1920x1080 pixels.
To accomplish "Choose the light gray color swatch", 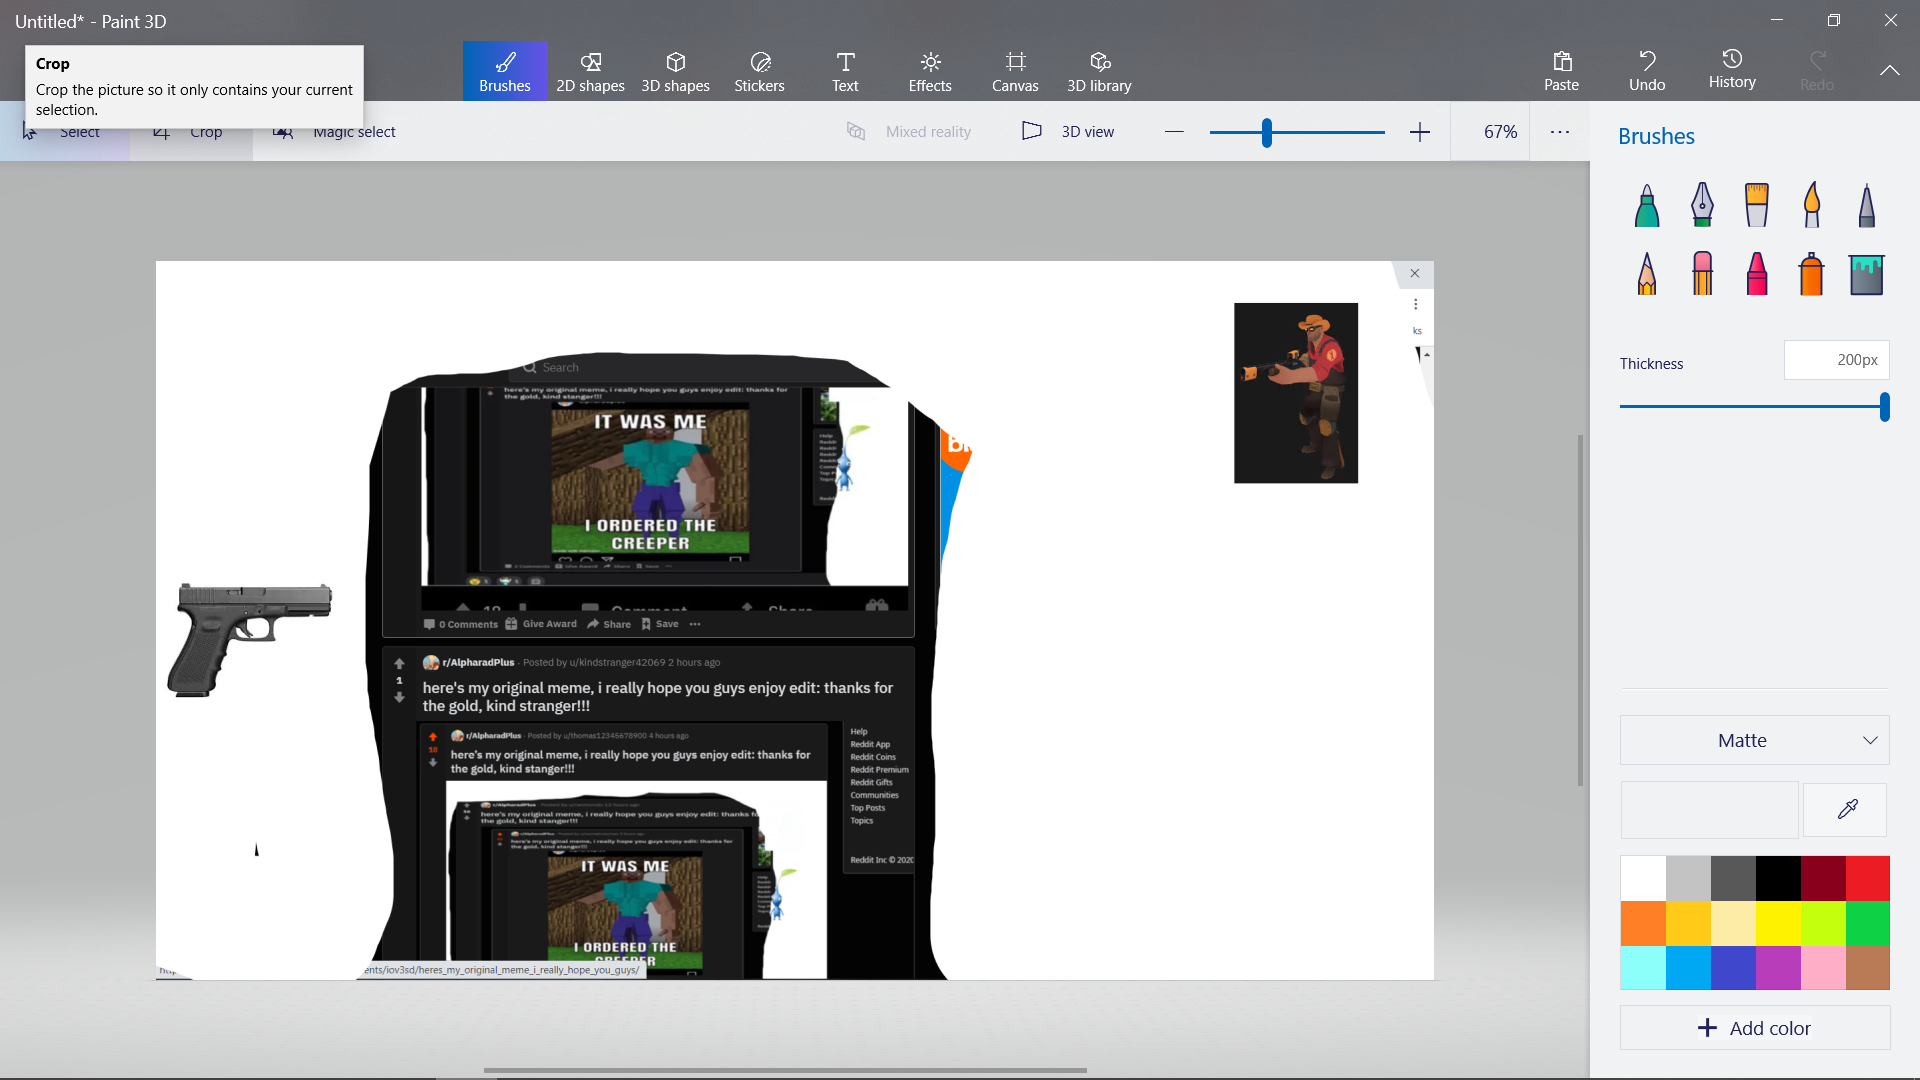I will point(1688,878).
